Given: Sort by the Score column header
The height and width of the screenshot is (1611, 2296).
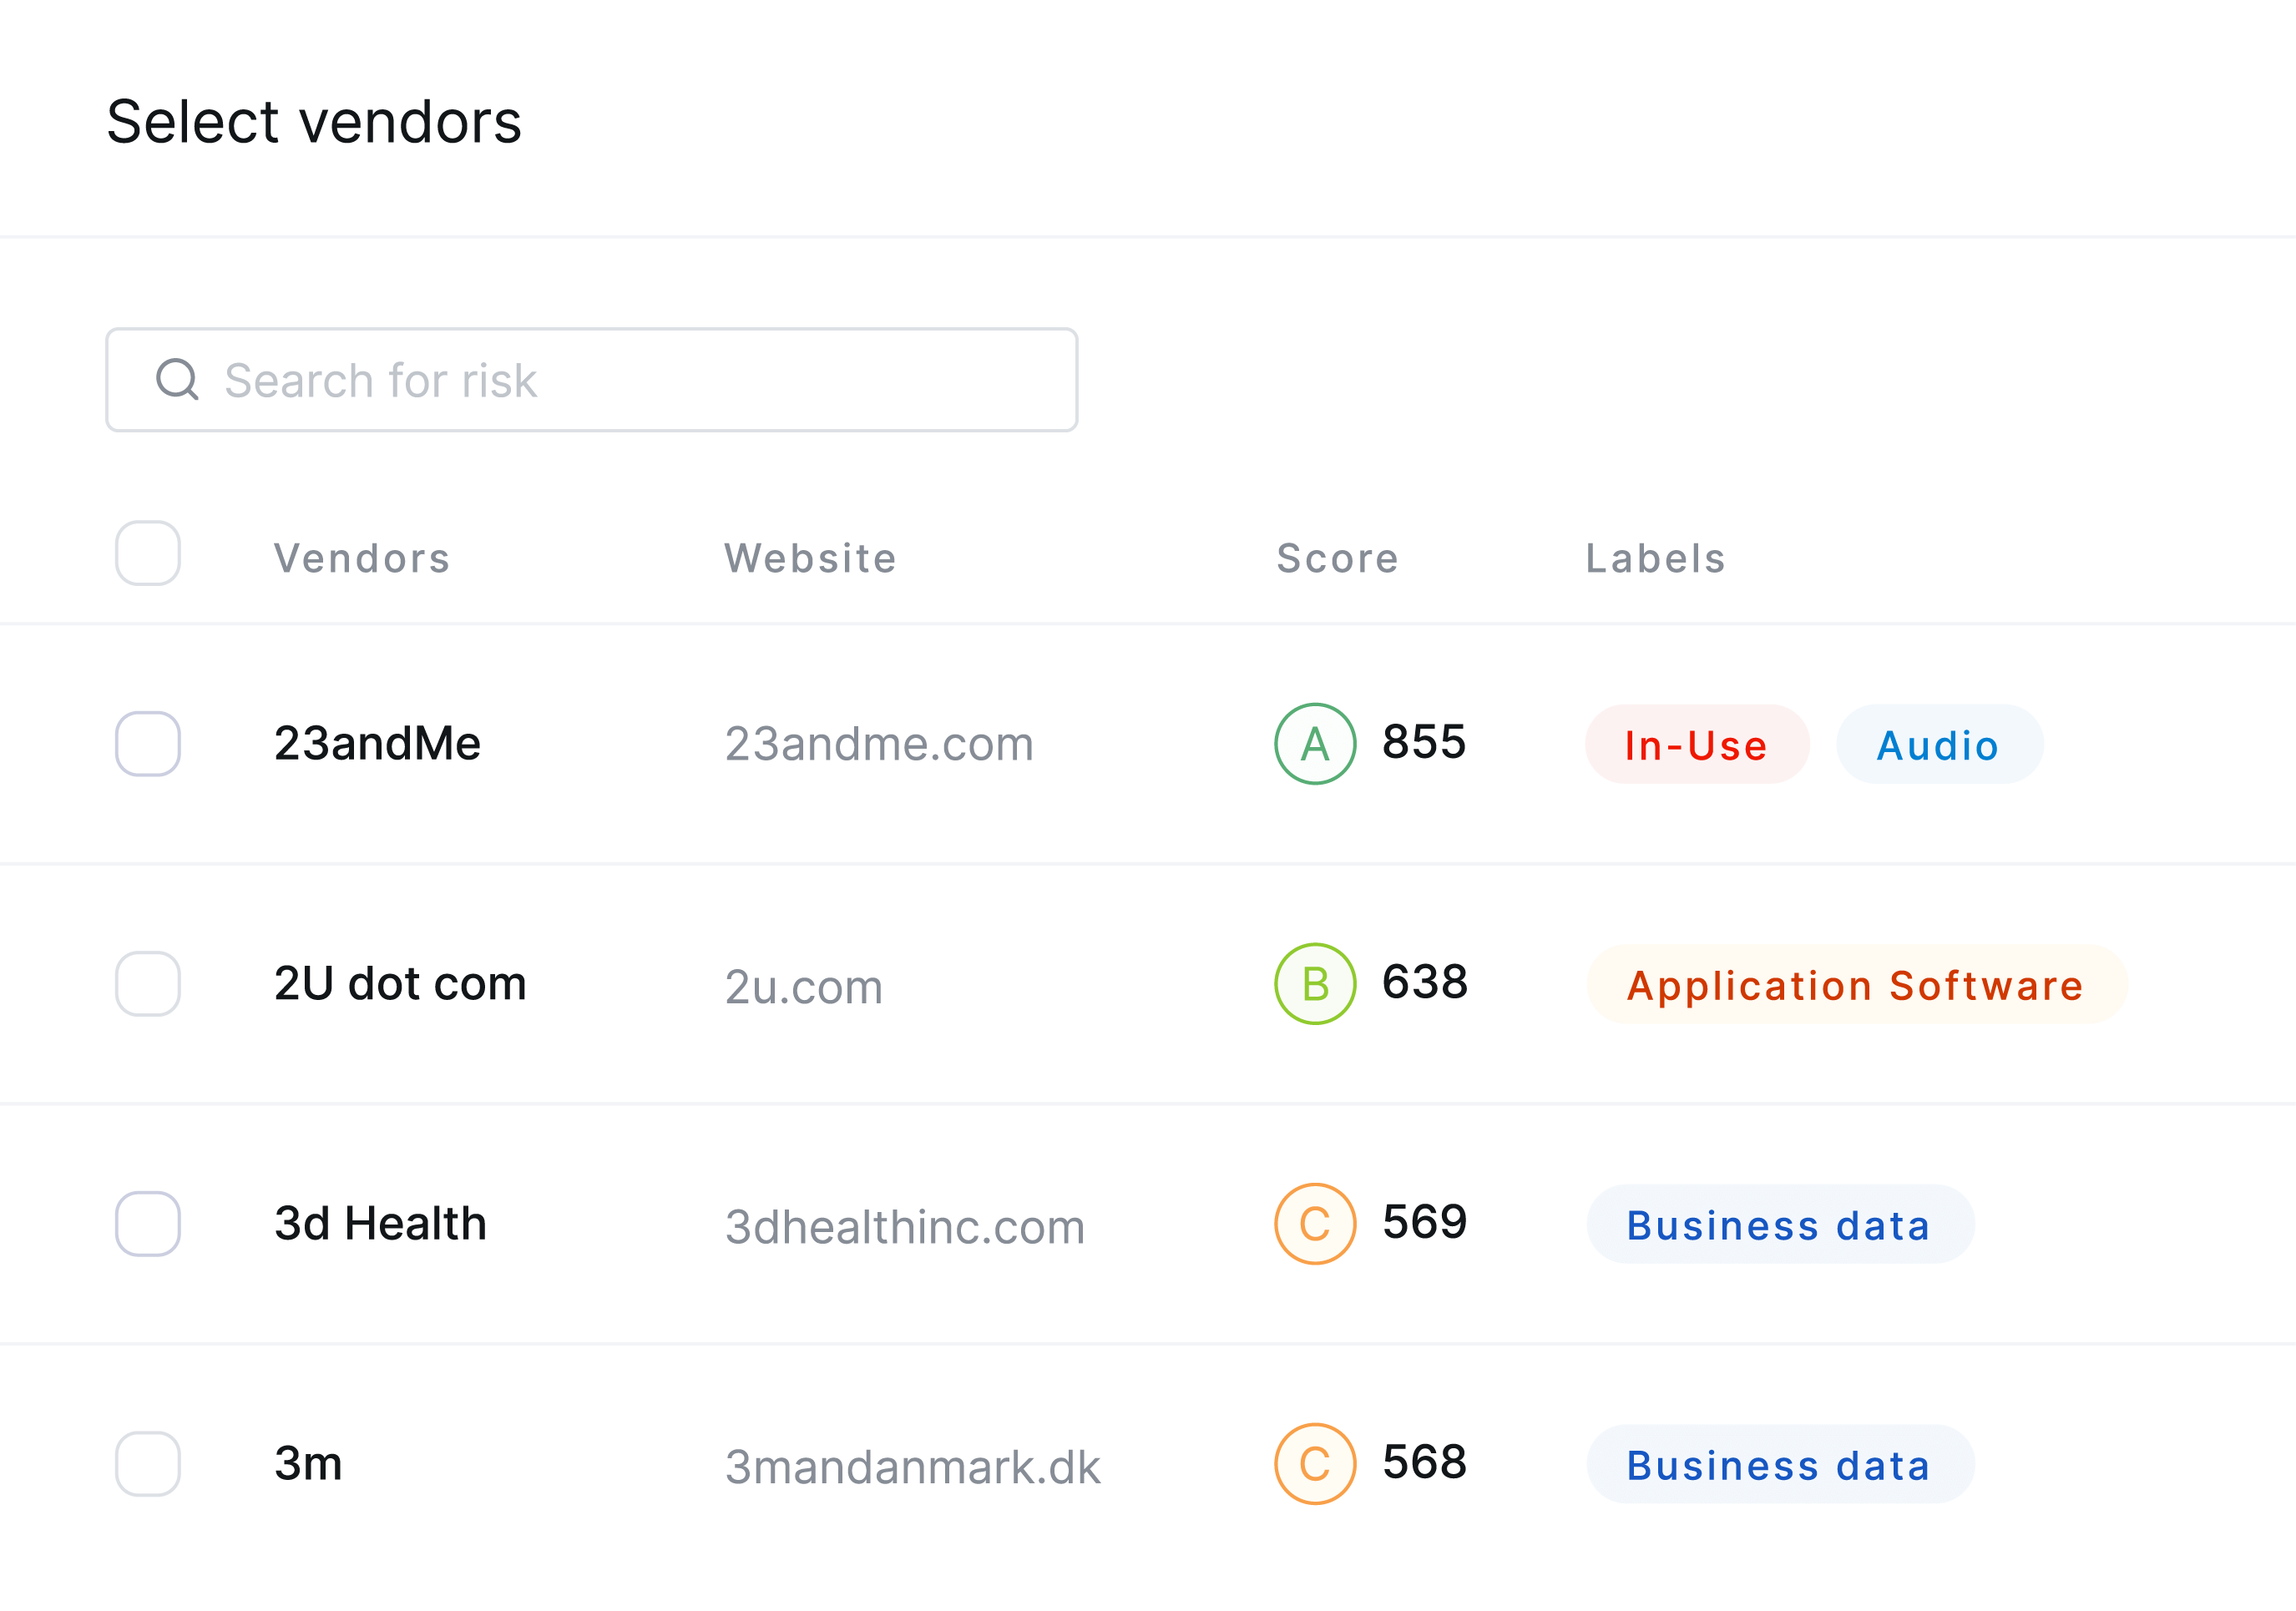Looking at the screenshot, I should click(x=1337, y=558).
